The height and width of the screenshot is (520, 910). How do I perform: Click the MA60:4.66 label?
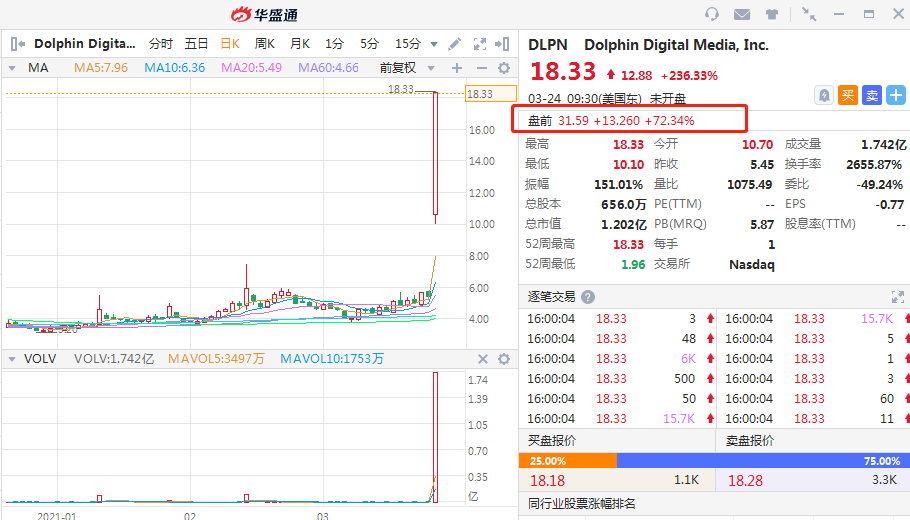click(328, 68)
